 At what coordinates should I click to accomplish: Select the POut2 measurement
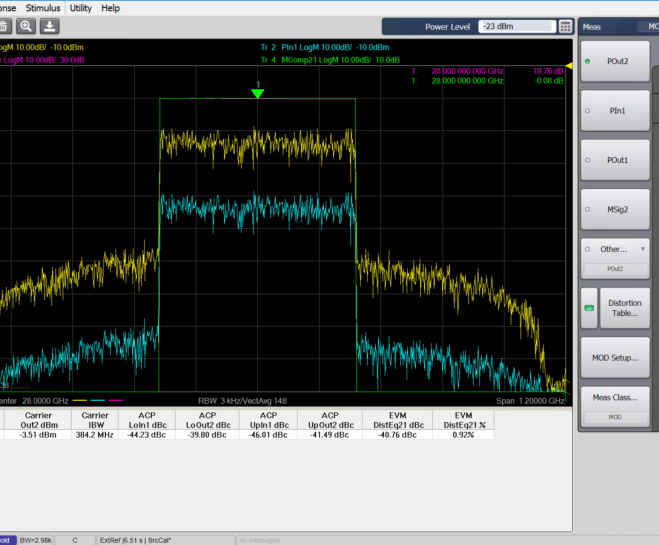click(x=615, y=61)
